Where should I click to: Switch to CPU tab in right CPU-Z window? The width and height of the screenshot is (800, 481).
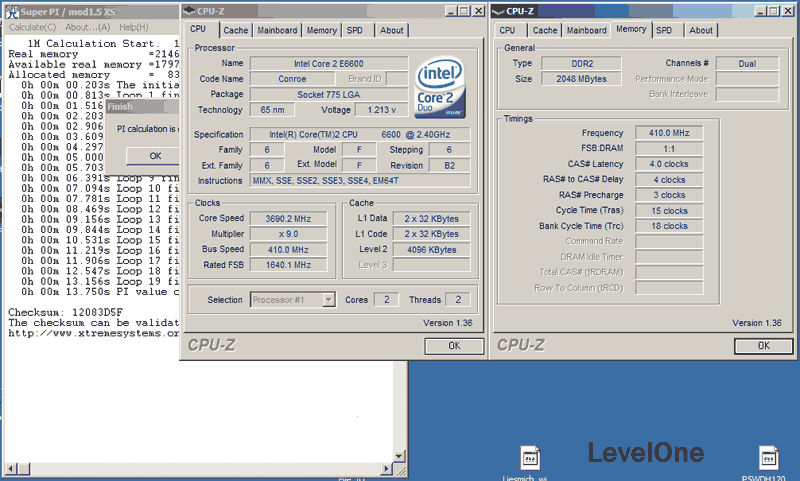[x=507, y=30]
